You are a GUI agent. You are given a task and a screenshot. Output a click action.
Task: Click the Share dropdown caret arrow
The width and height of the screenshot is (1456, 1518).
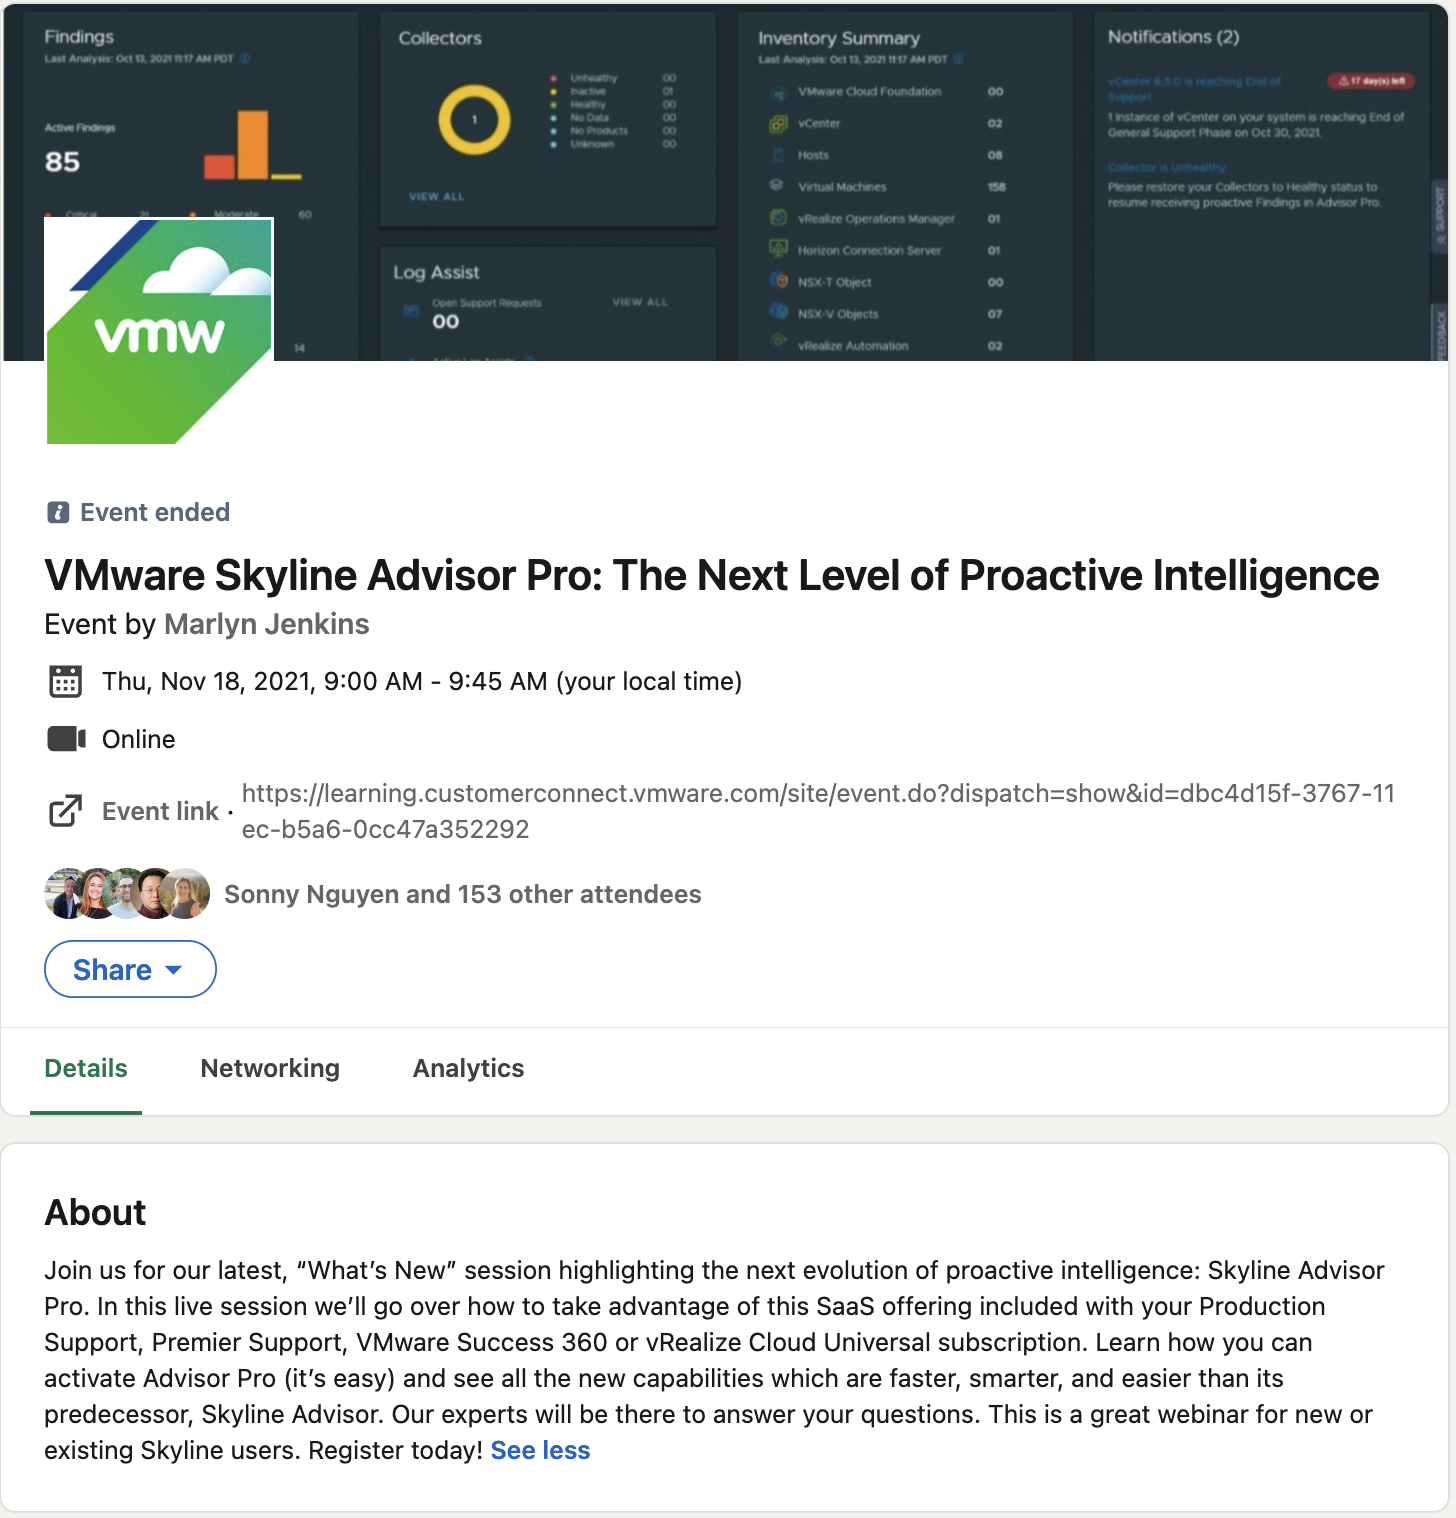[x=173, y=970]
